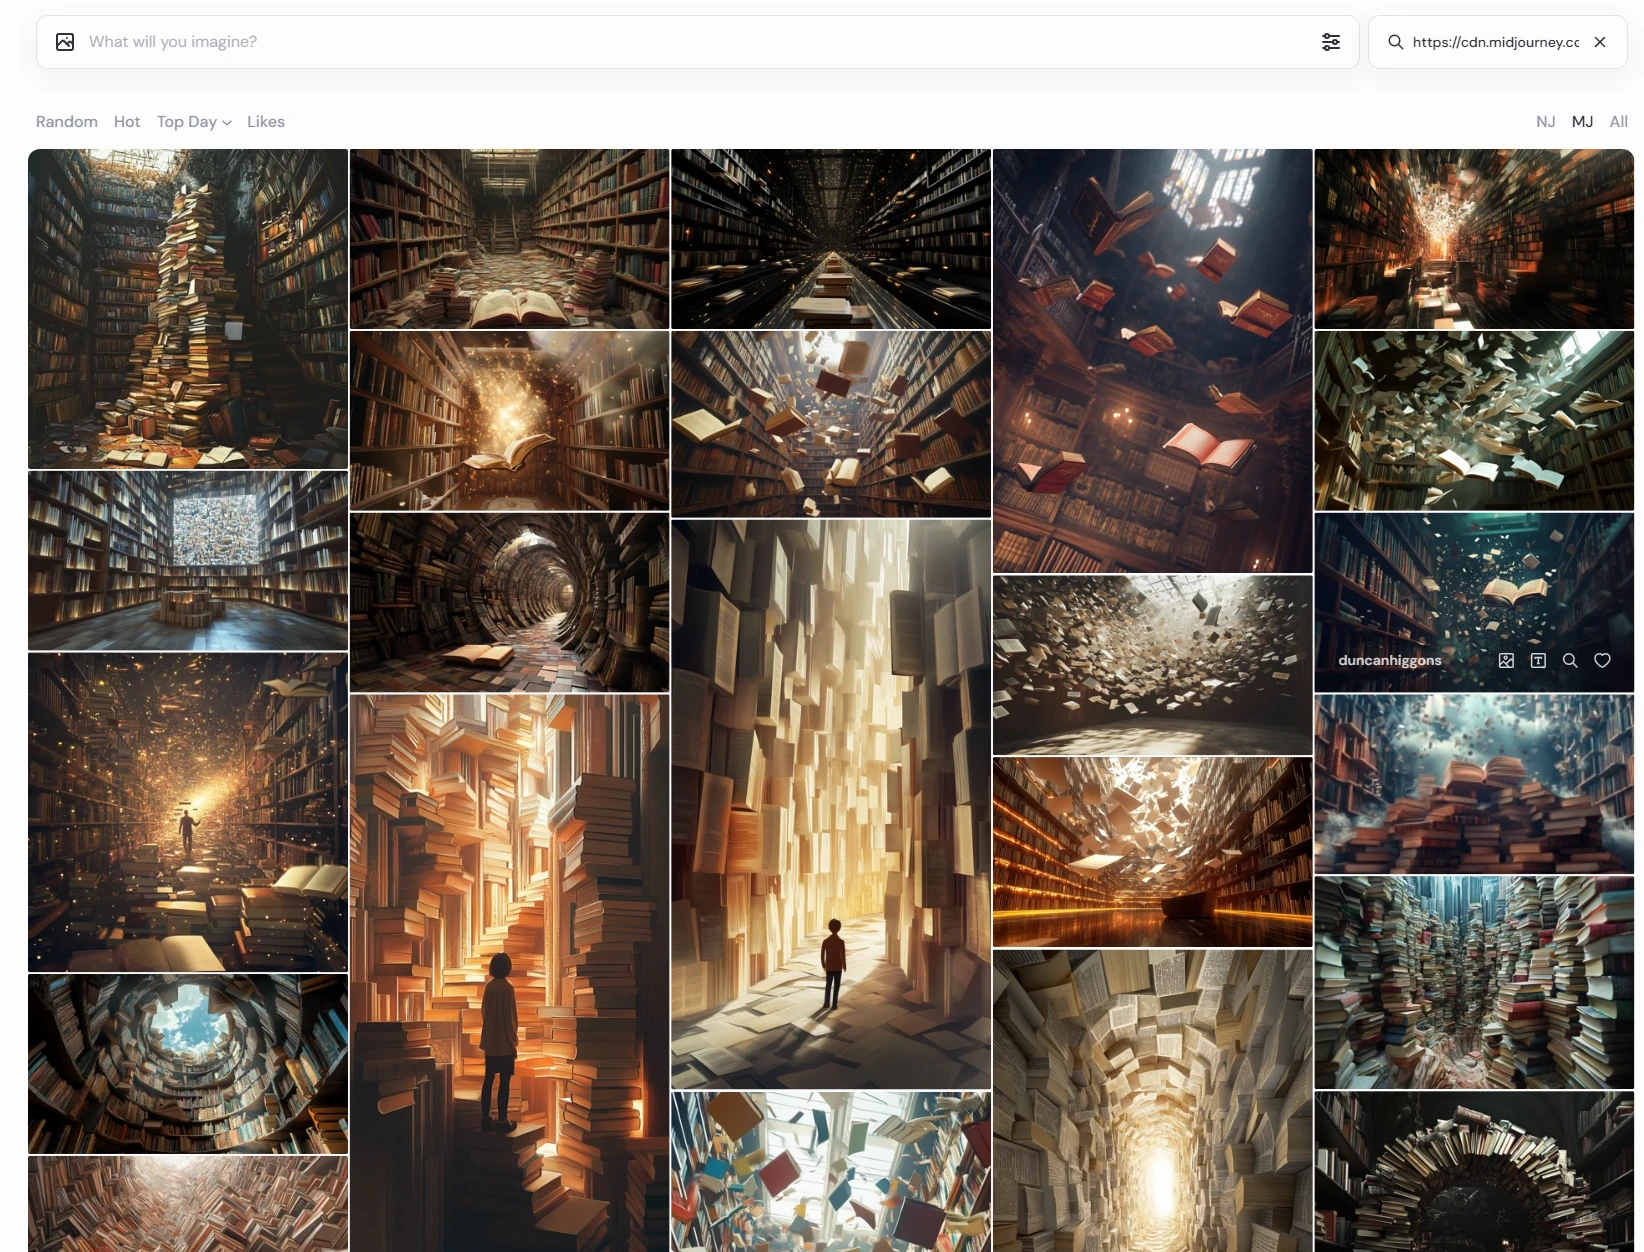Open image of open book on library floor

(509, 239)
